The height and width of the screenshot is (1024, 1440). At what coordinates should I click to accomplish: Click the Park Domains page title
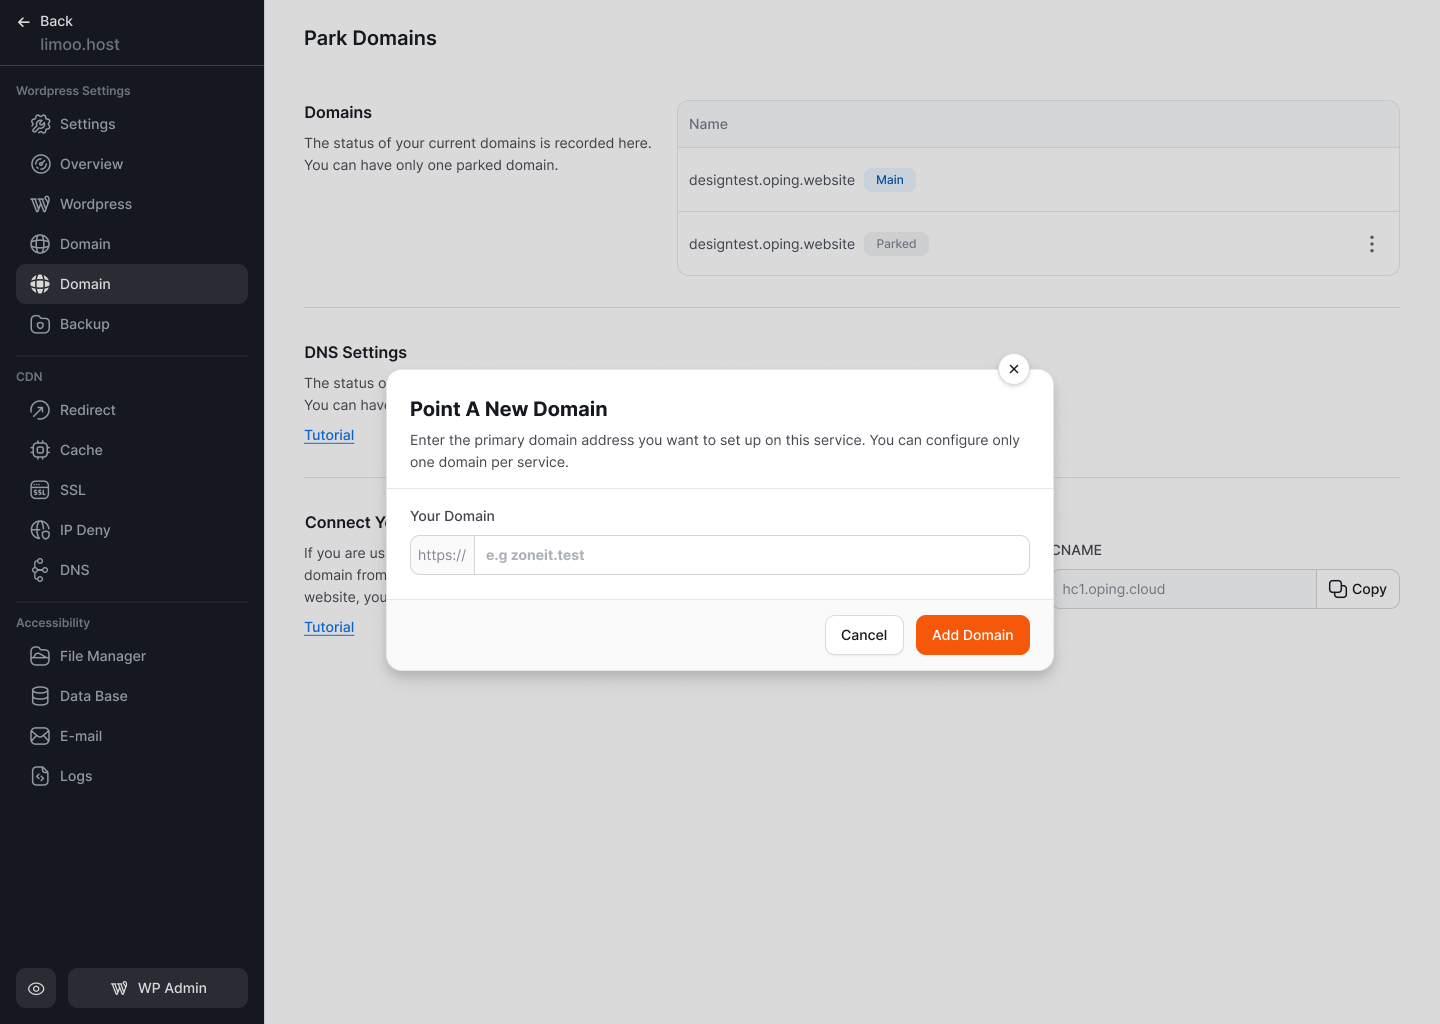pos(370,38)
